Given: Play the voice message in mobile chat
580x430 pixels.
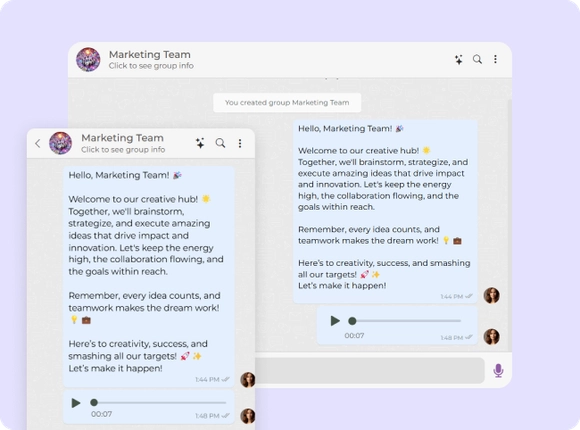Looking at the screenshot, I should (x=76, y=403).
